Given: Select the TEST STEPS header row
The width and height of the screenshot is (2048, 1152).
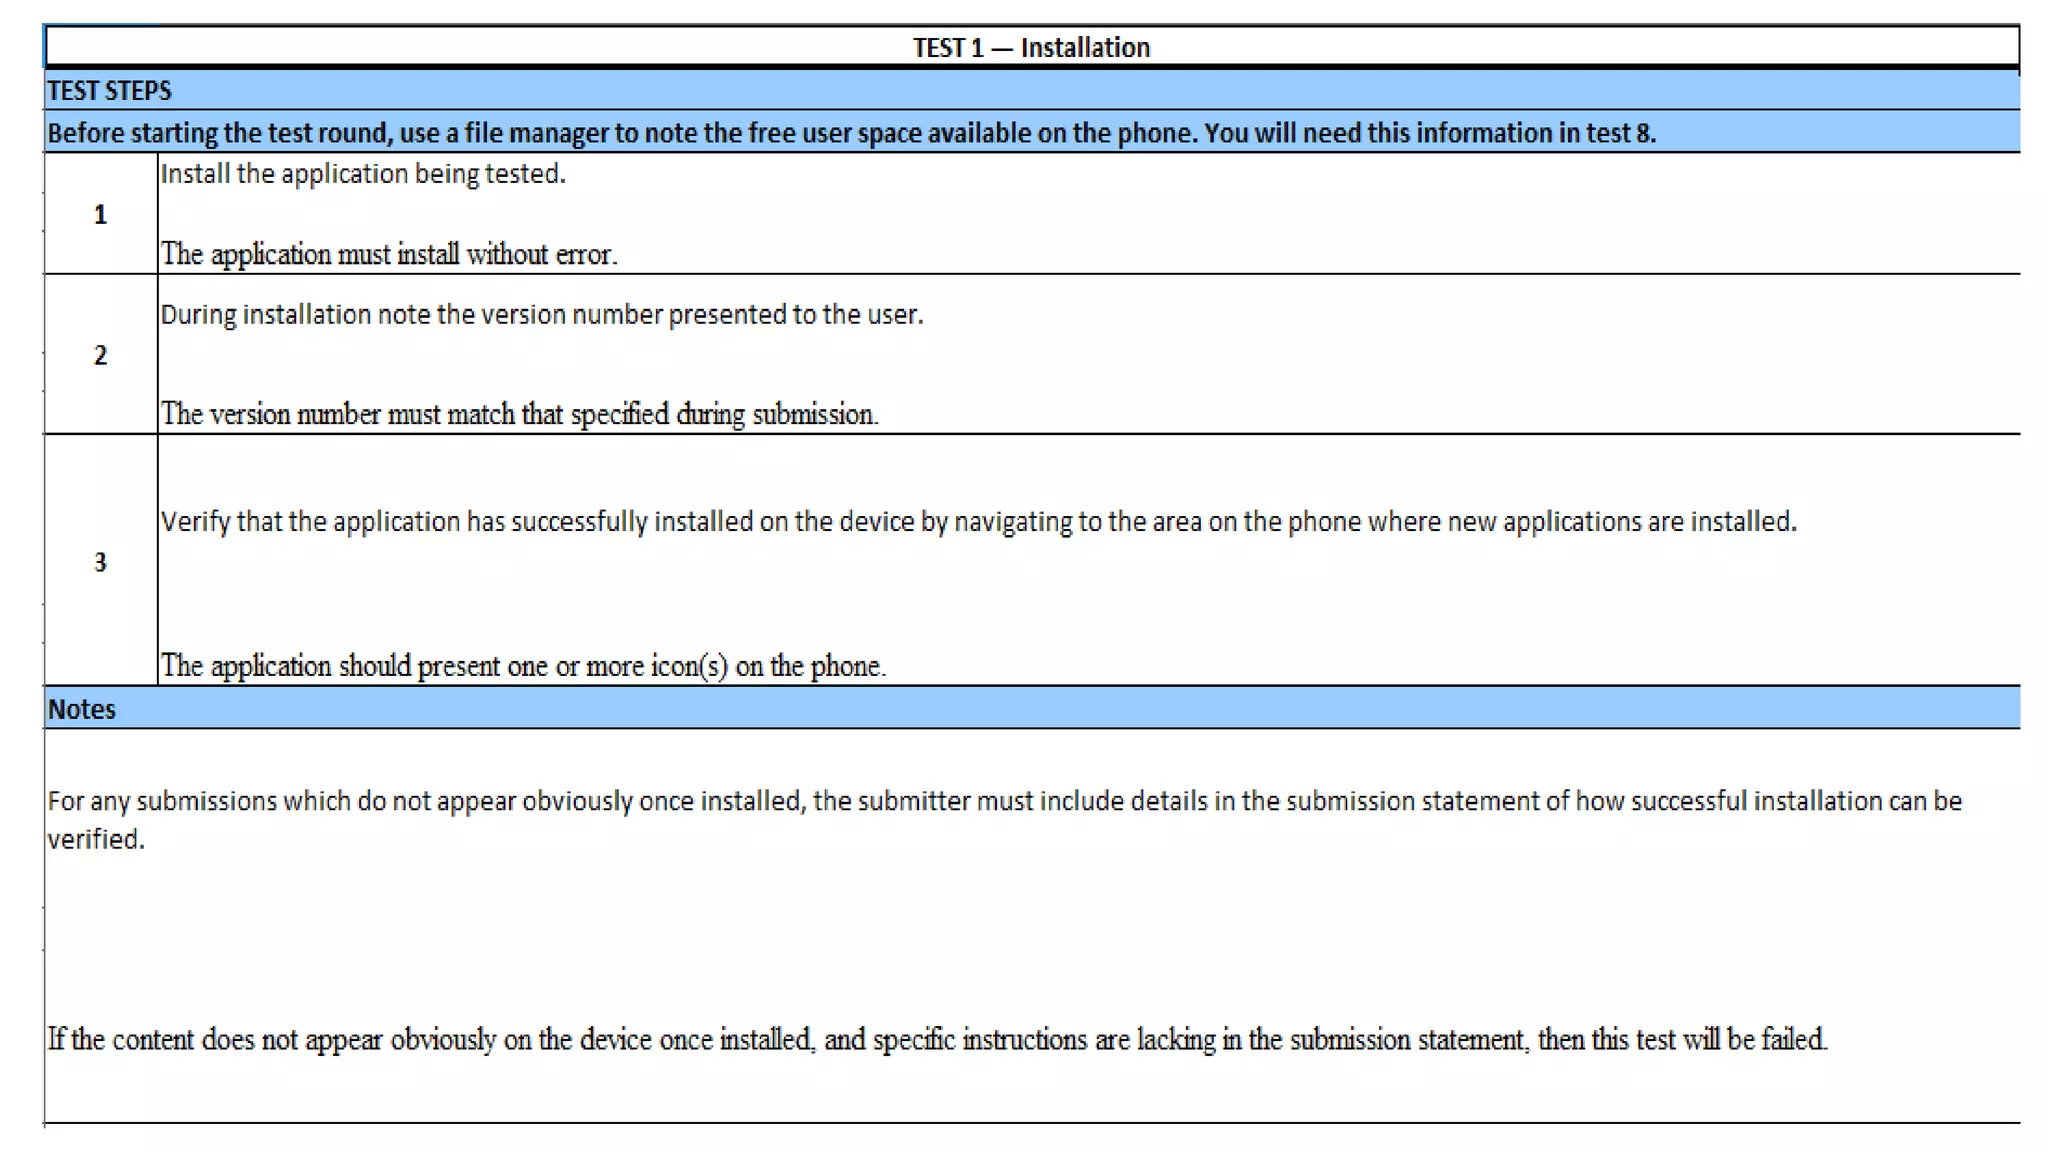Looking at the screenshot, I should tap(109, 91).
